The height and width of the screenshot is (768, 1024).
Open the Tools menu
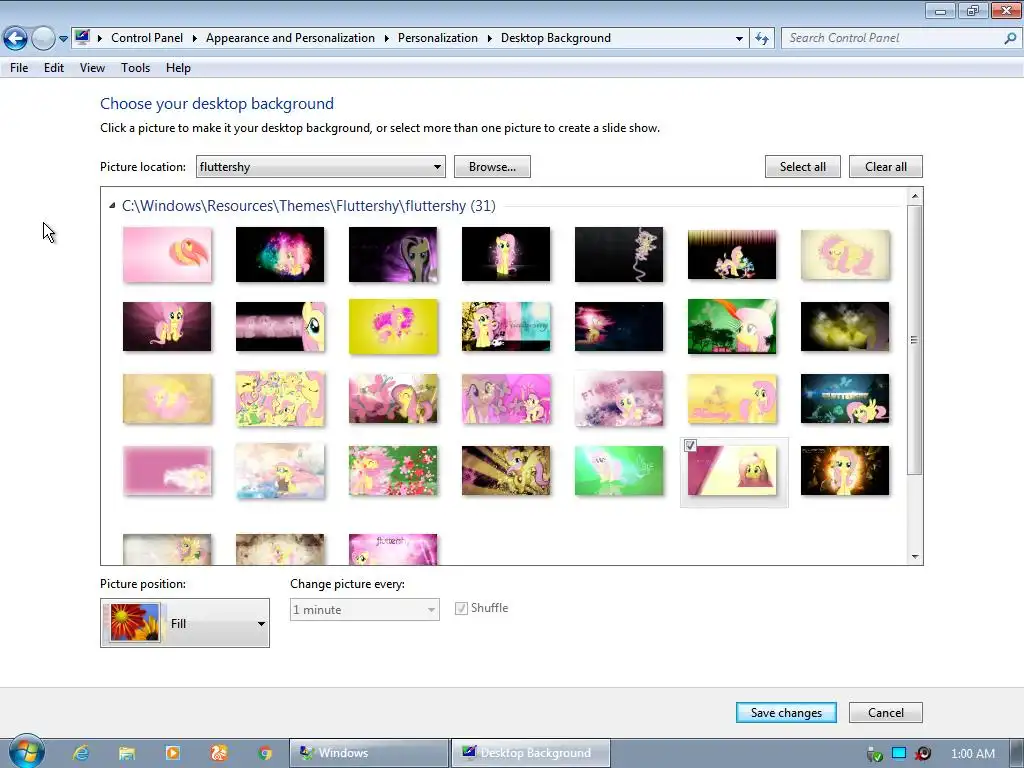[x=135, y=68]
